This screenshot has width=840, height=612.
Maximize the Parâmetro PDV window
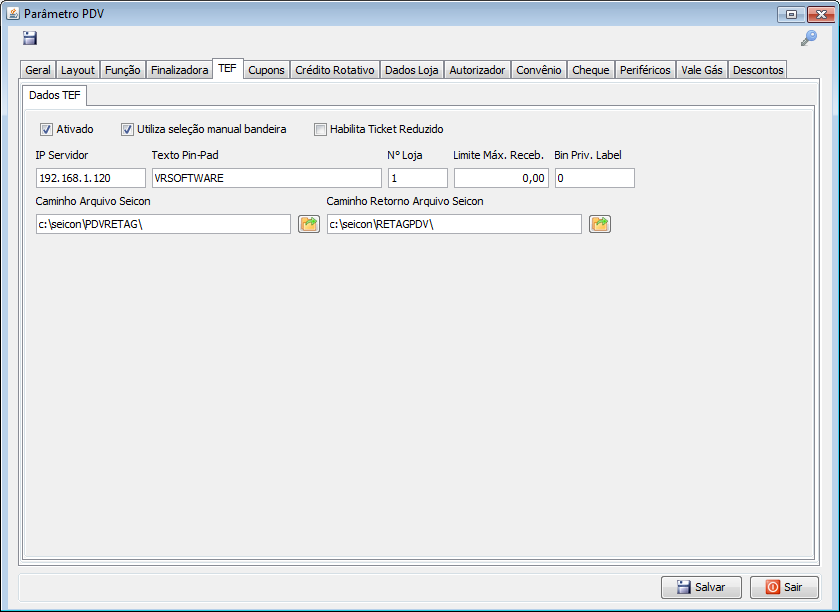(791, 14)
